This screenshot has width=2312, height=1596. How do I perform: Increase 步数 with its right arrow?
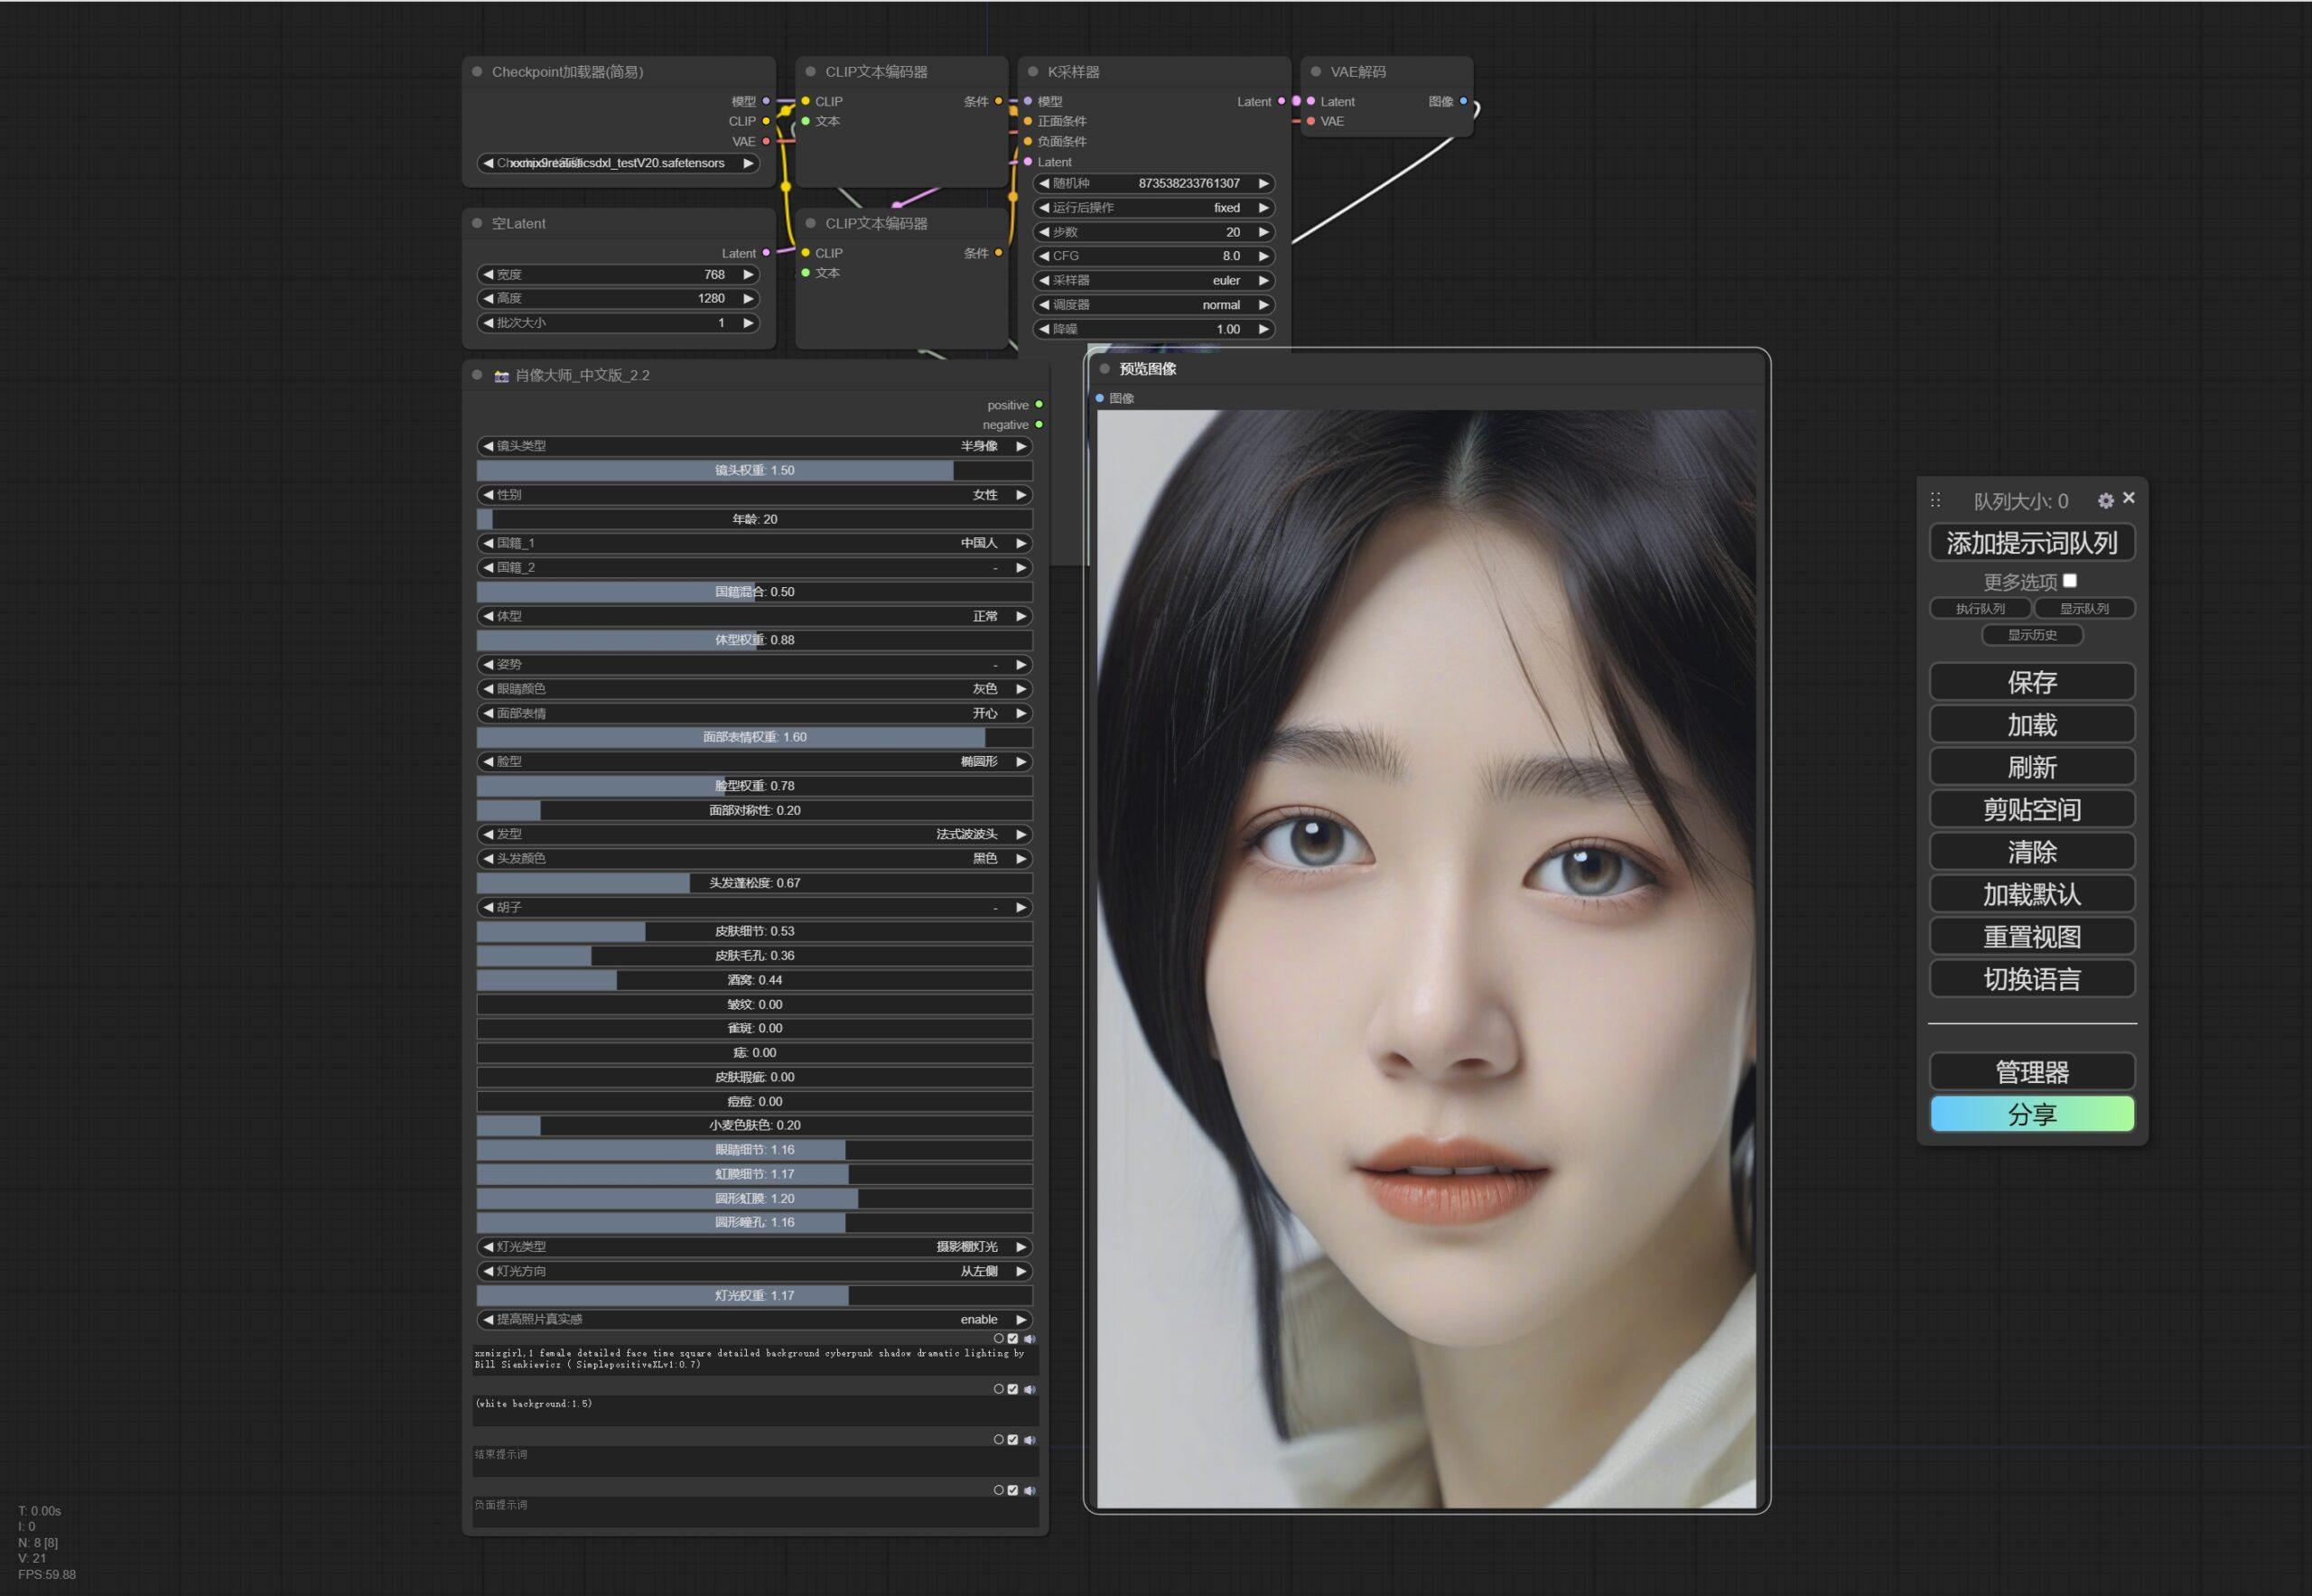(1263, 232)
